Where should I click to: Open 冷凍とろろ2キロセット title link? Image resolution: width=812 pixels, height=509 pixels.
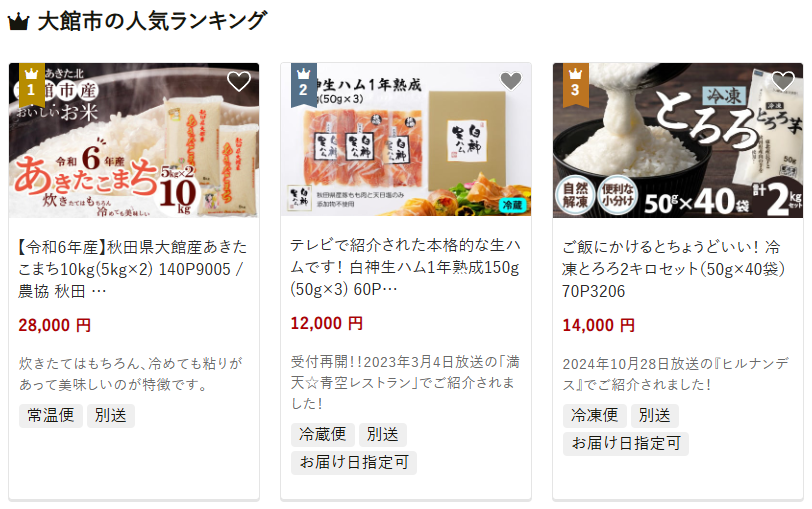coord(673,269)
